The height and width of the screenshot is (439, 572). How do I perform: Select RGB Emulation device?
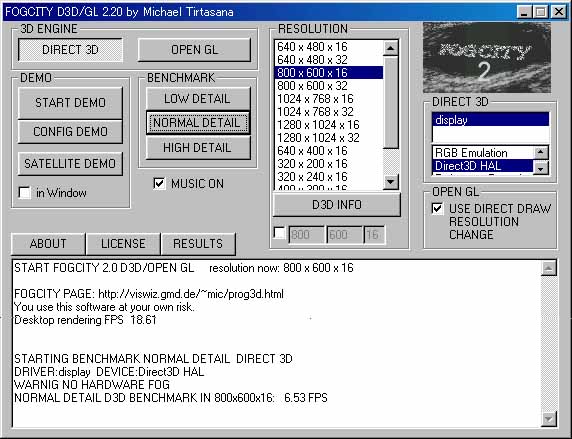coord(483,153)
